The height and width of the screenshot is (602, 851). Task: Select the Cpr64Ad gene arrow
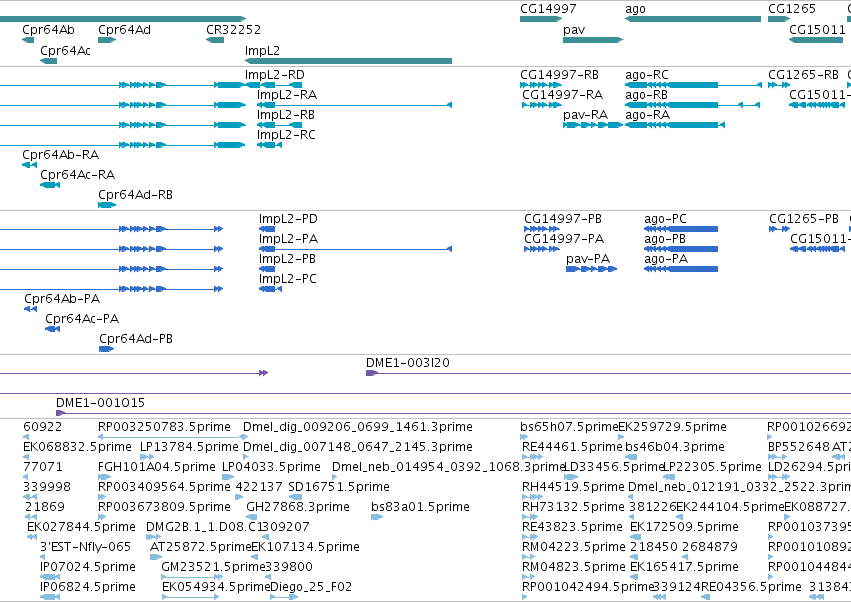click(107, 40)
